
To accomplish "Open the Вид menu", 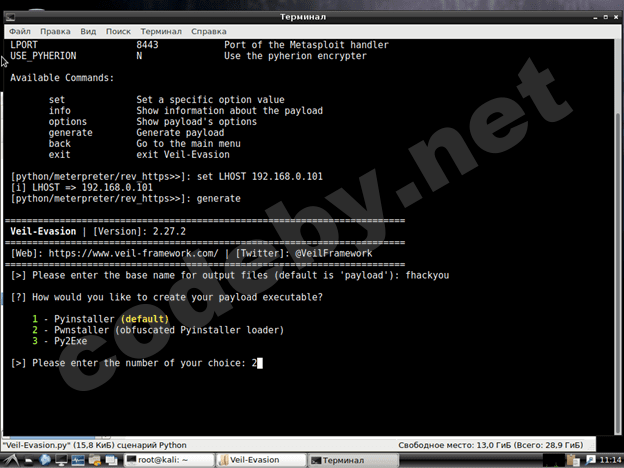I will [x=88, y=31].
